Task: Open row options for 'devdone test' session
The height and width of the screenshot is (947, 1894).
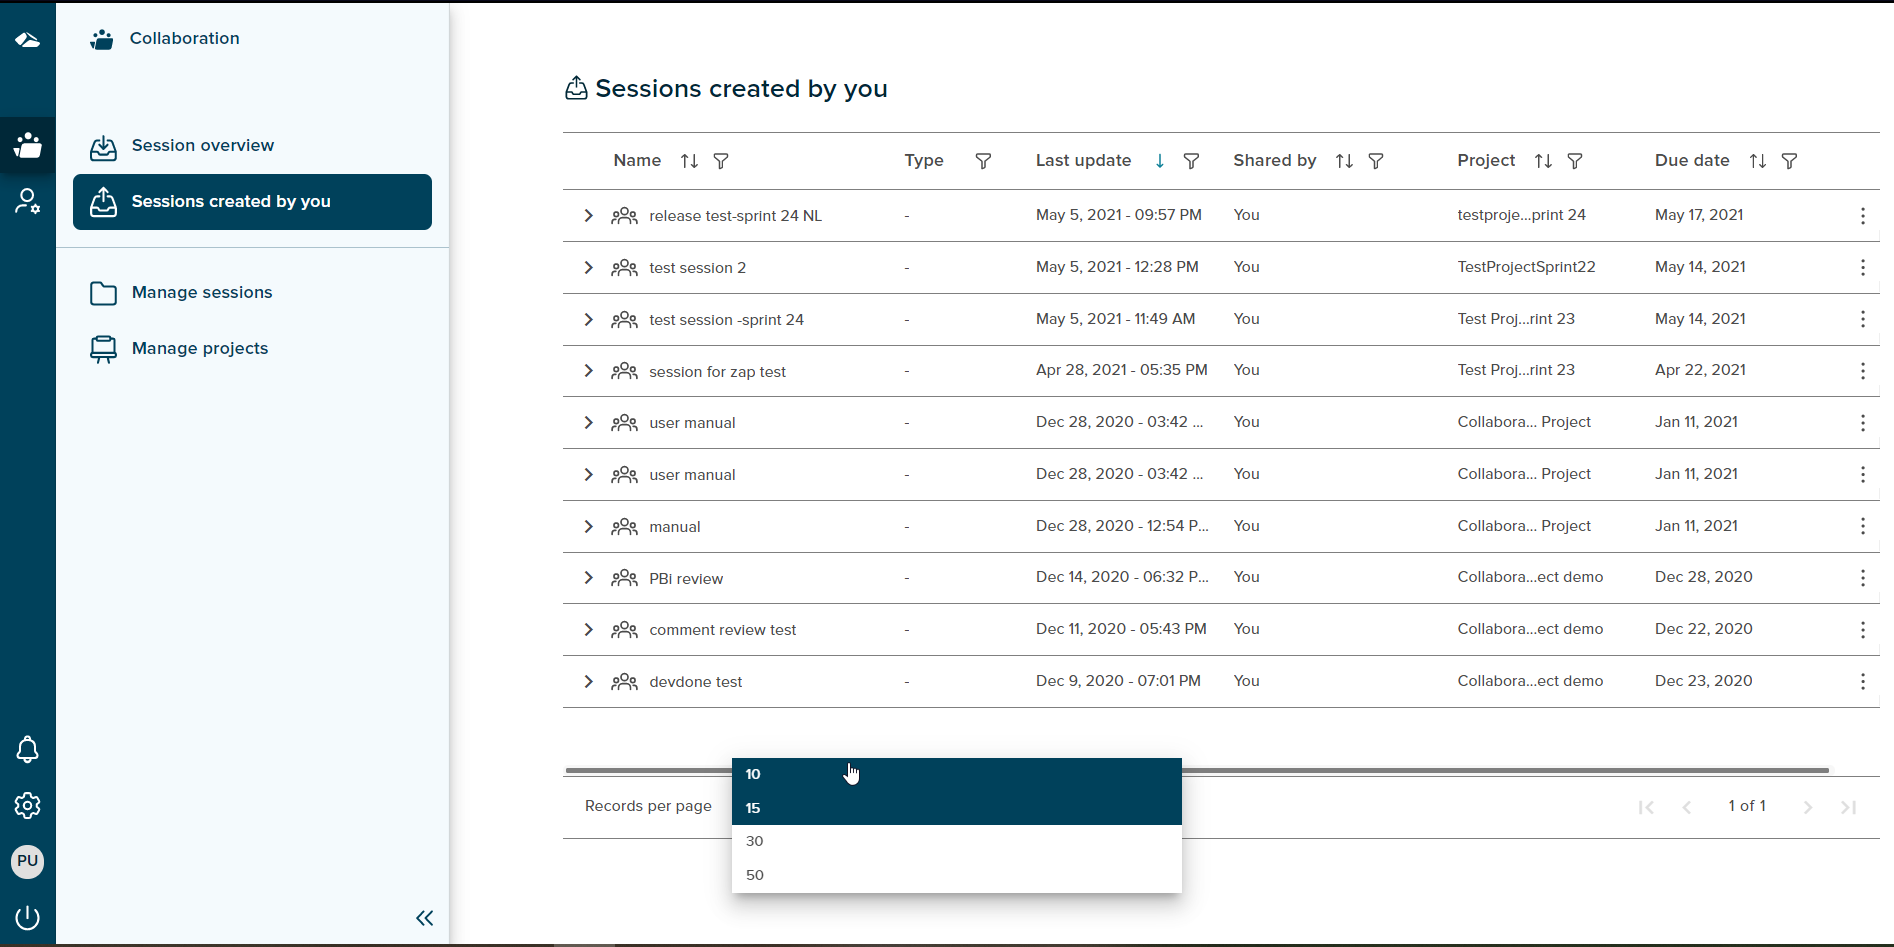Action: point(1862,681)
